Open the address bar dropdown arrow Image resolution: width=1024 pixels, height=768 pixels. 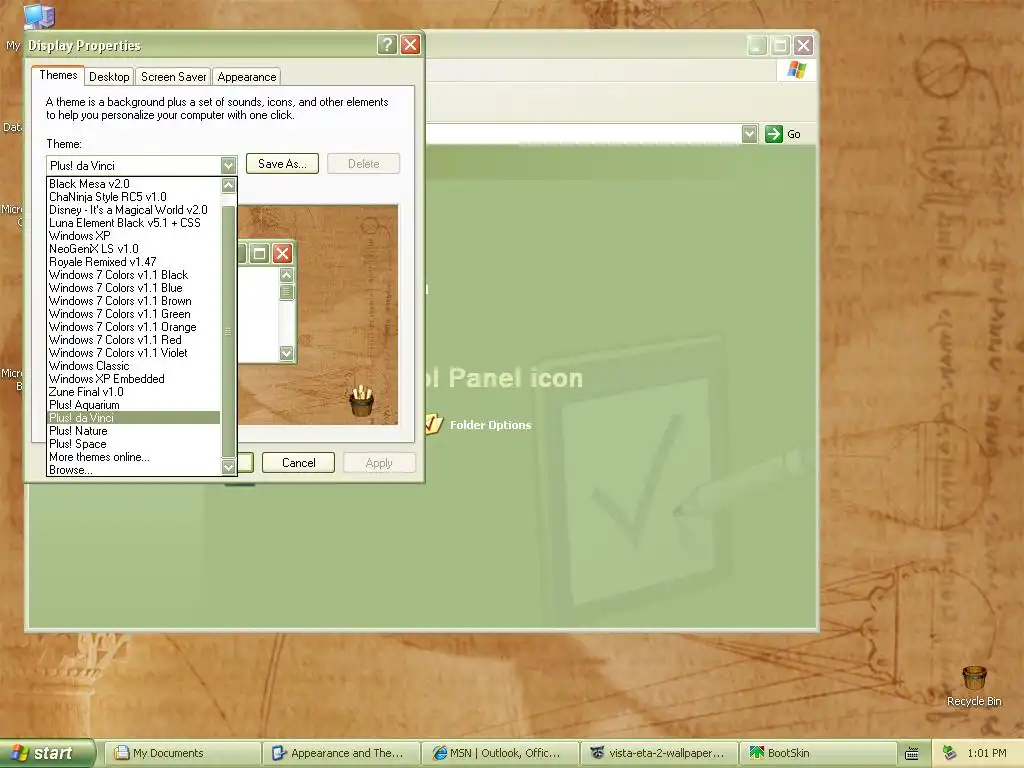[x=749, y=134]
